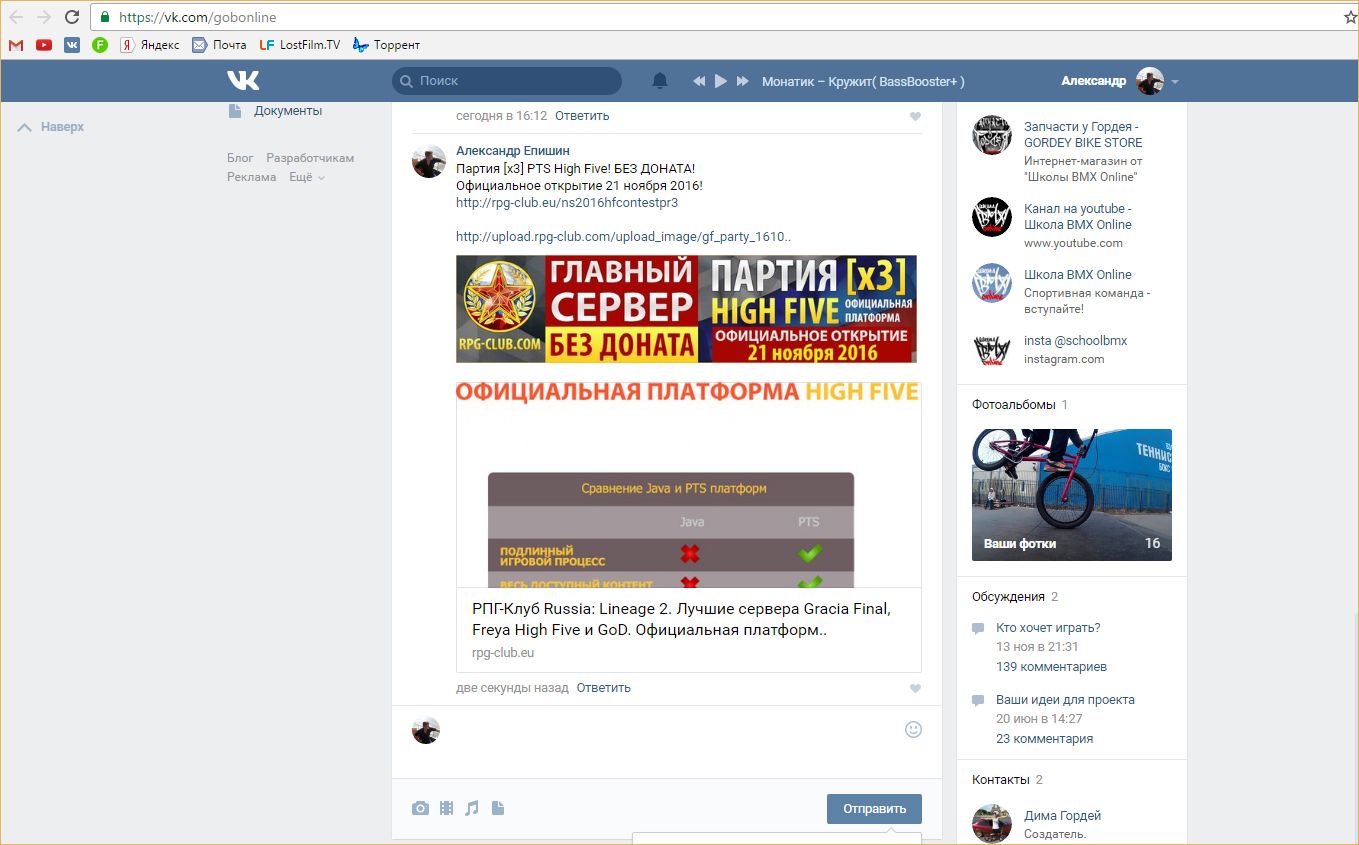The height and width of the screenshot is (845, 1359).
Task: Click the VK logo in the header
Action: [x=243, y=81]
